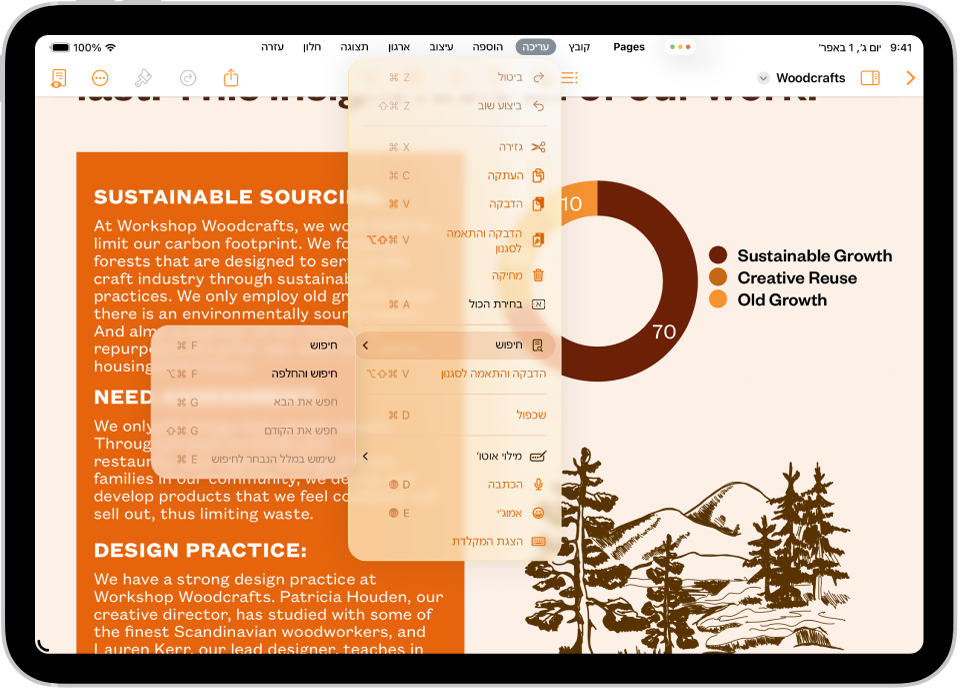Click the Sustainable Growth legend color dot

click(718, 255)
